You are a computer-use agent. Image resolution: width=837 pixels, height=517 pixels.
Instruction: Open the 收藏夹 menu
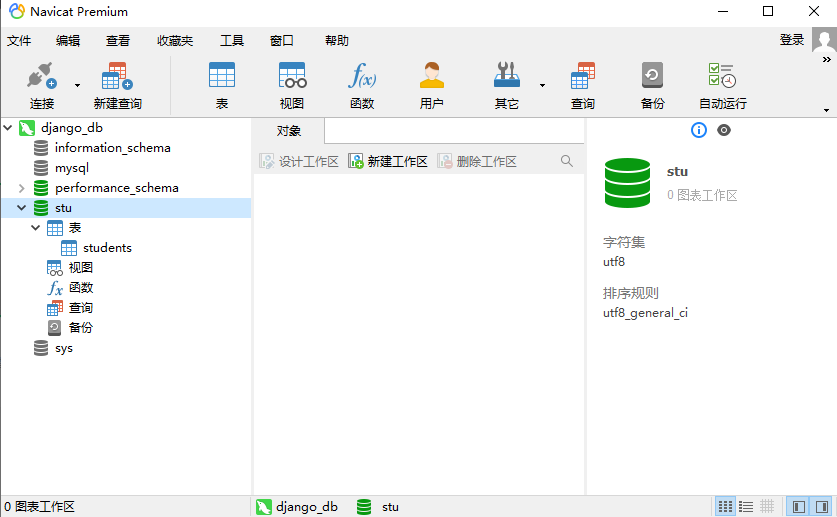pos(175,41)
